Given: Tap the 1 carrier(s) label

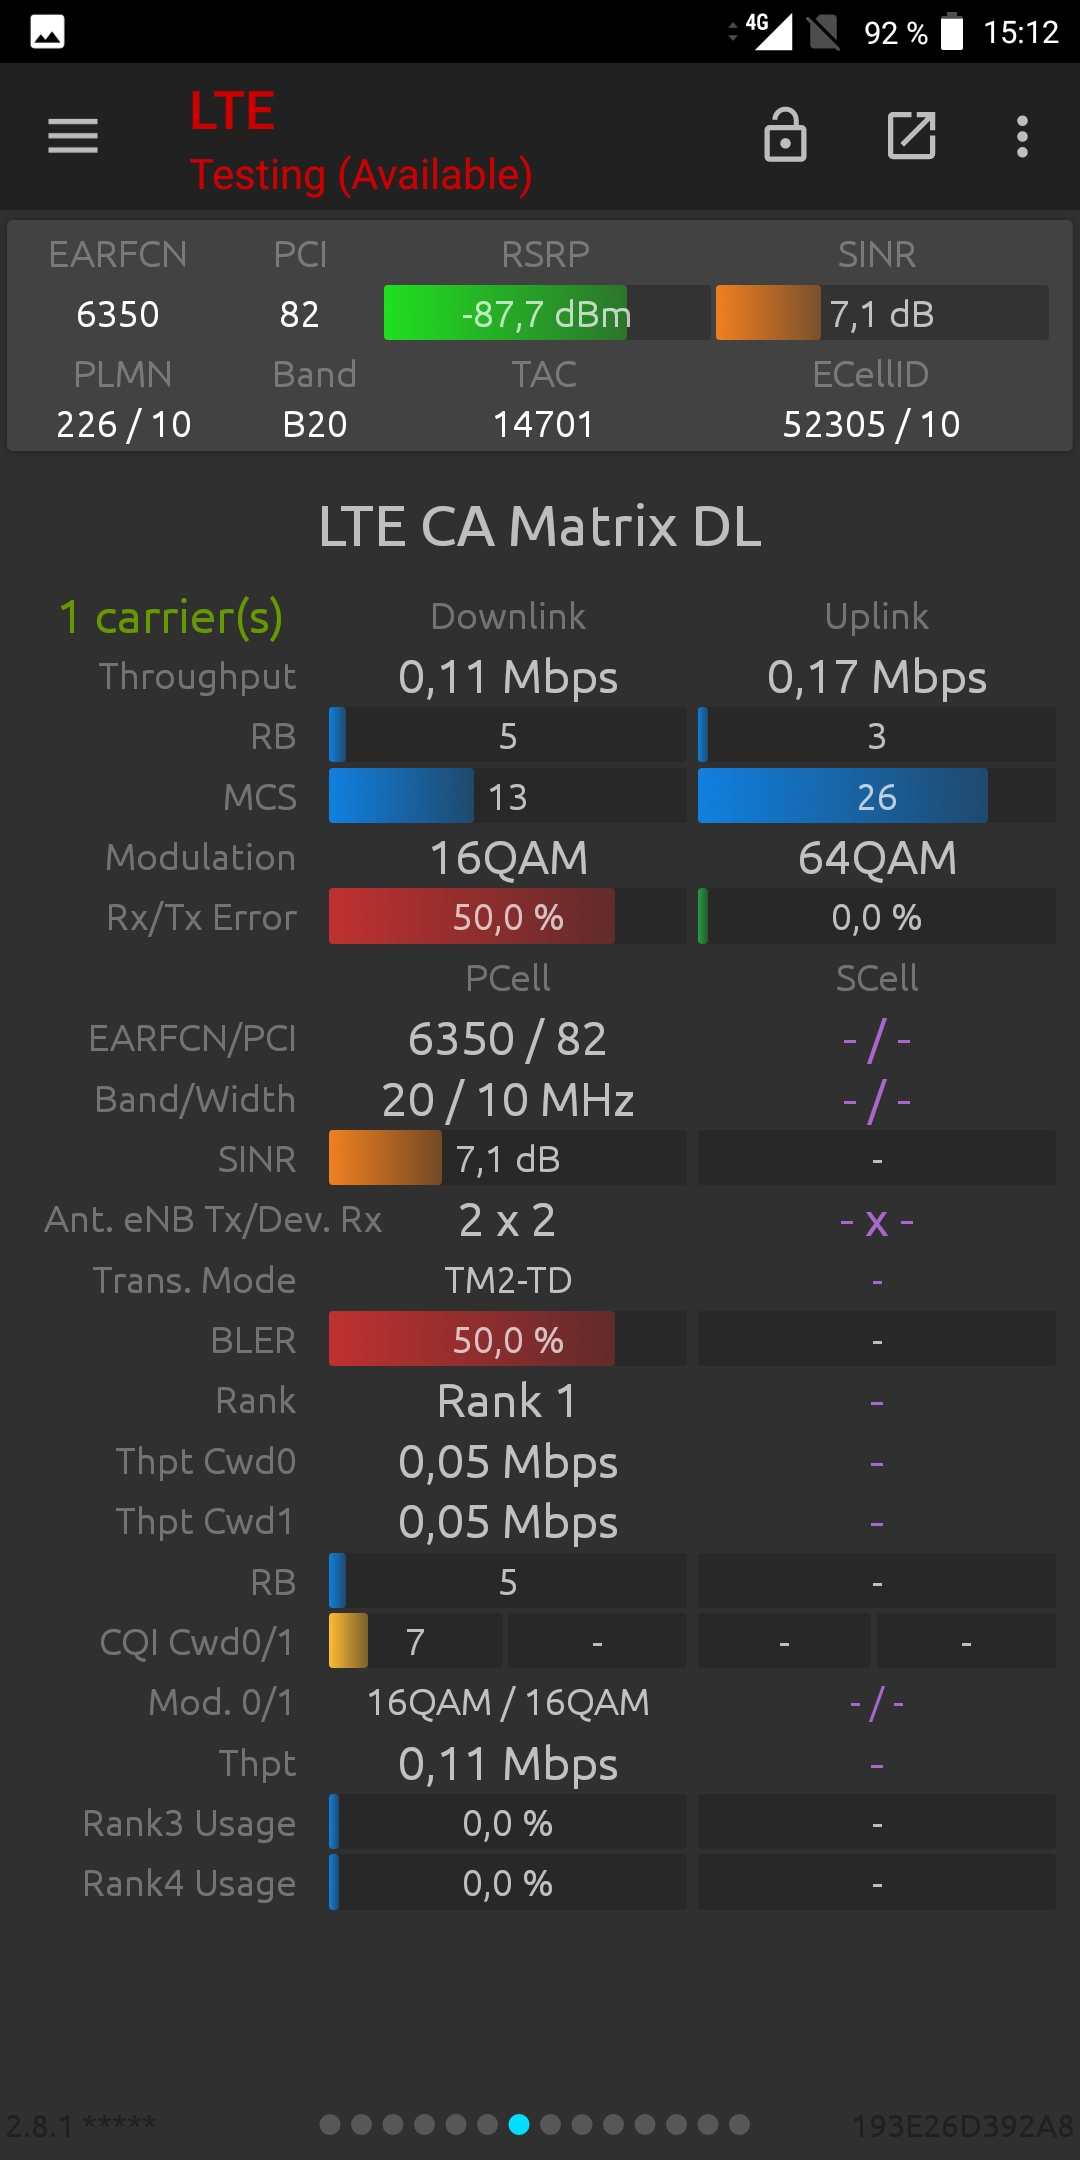Looking at the screenshot, I should click(x=171, y=617).
